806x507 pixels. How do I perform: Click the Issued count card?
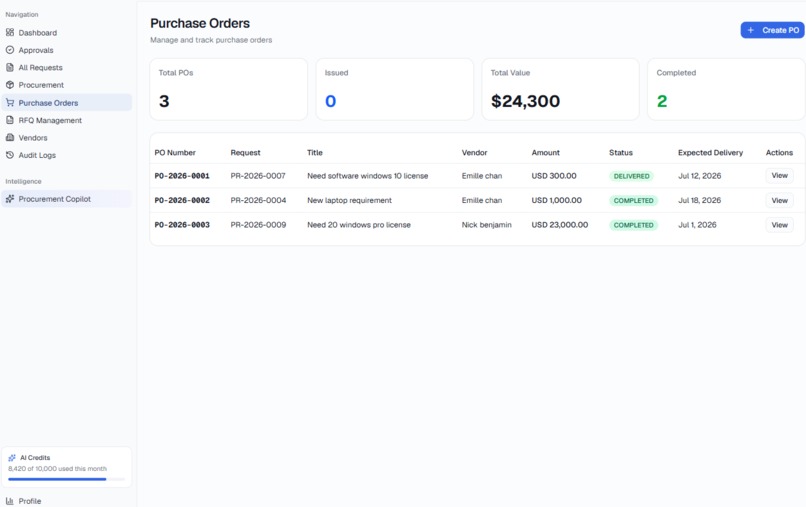click(x=395, y=89)
